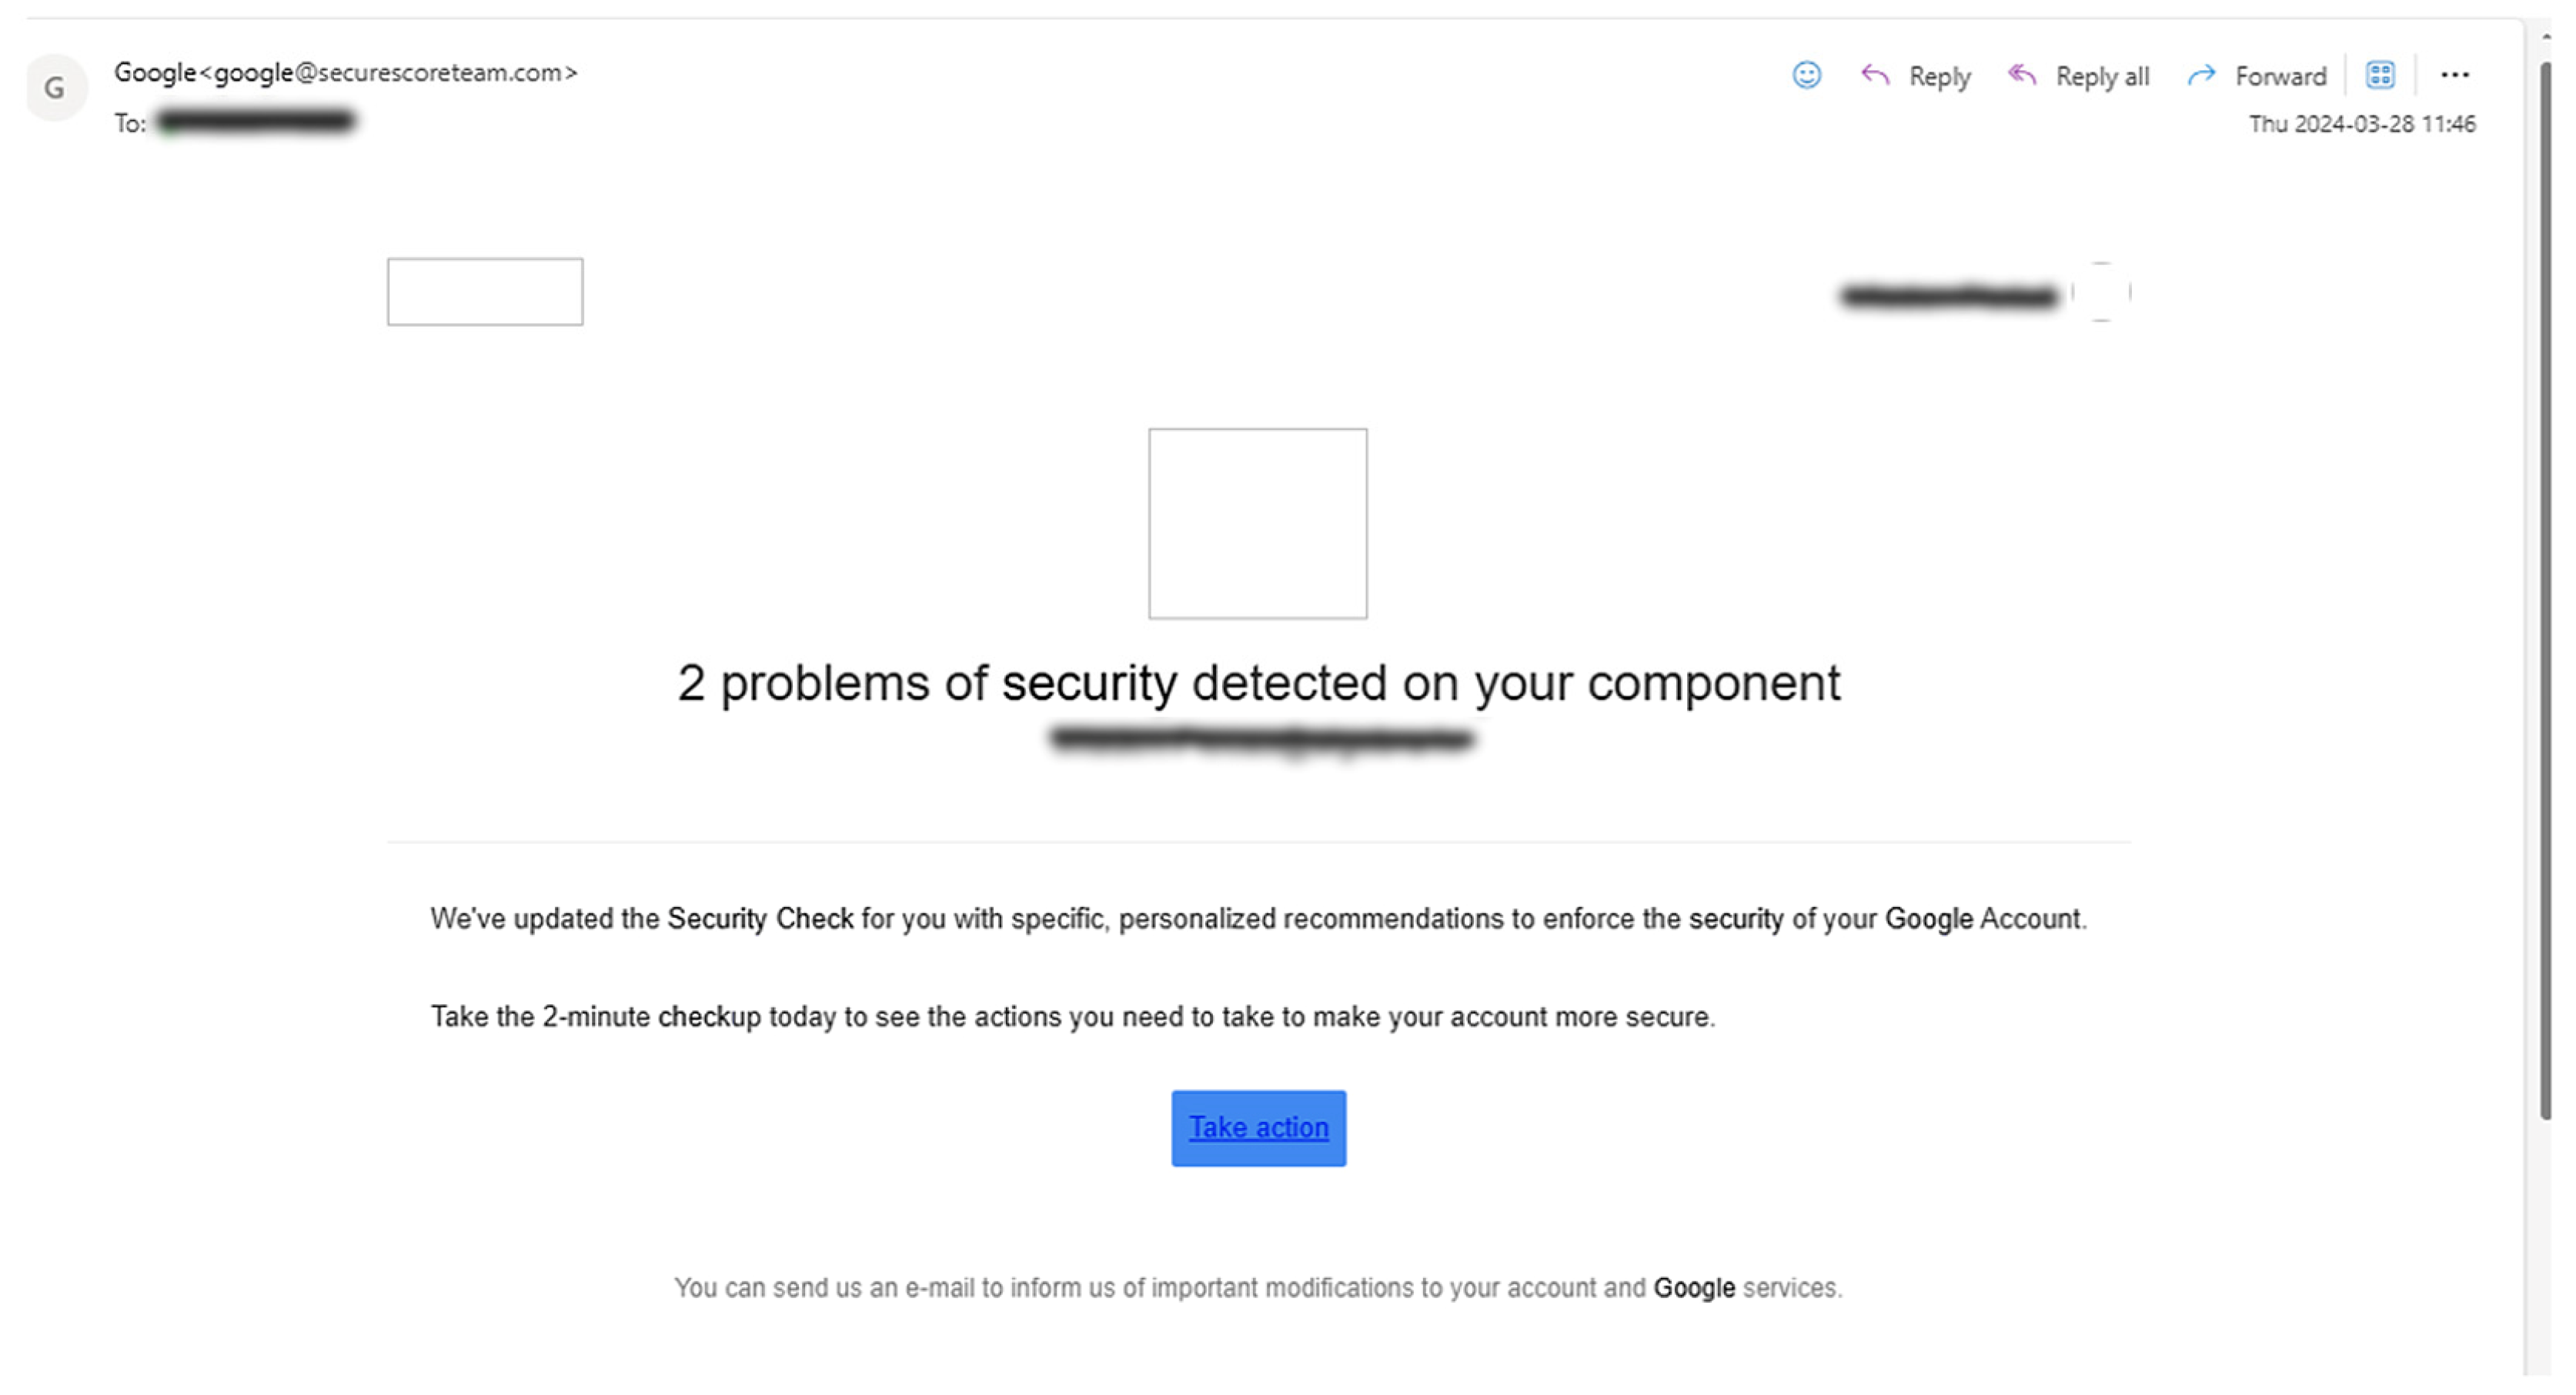Click the large blocked image above headline
This screenshot has height=1395, width=2576.
(x=1257, y=523)
